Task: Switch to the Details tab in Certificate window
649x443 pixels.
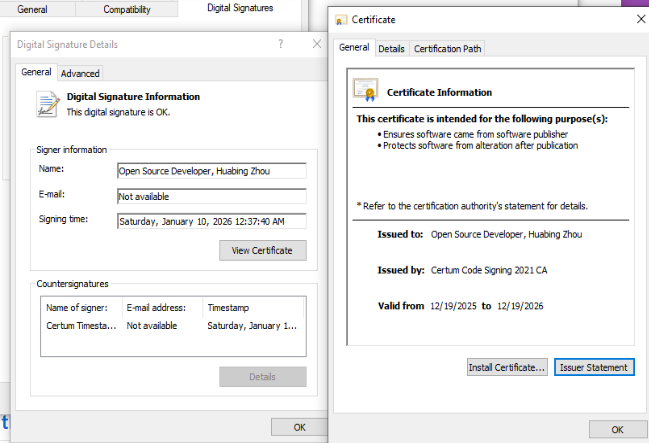Action: click(x=391, y=49)
